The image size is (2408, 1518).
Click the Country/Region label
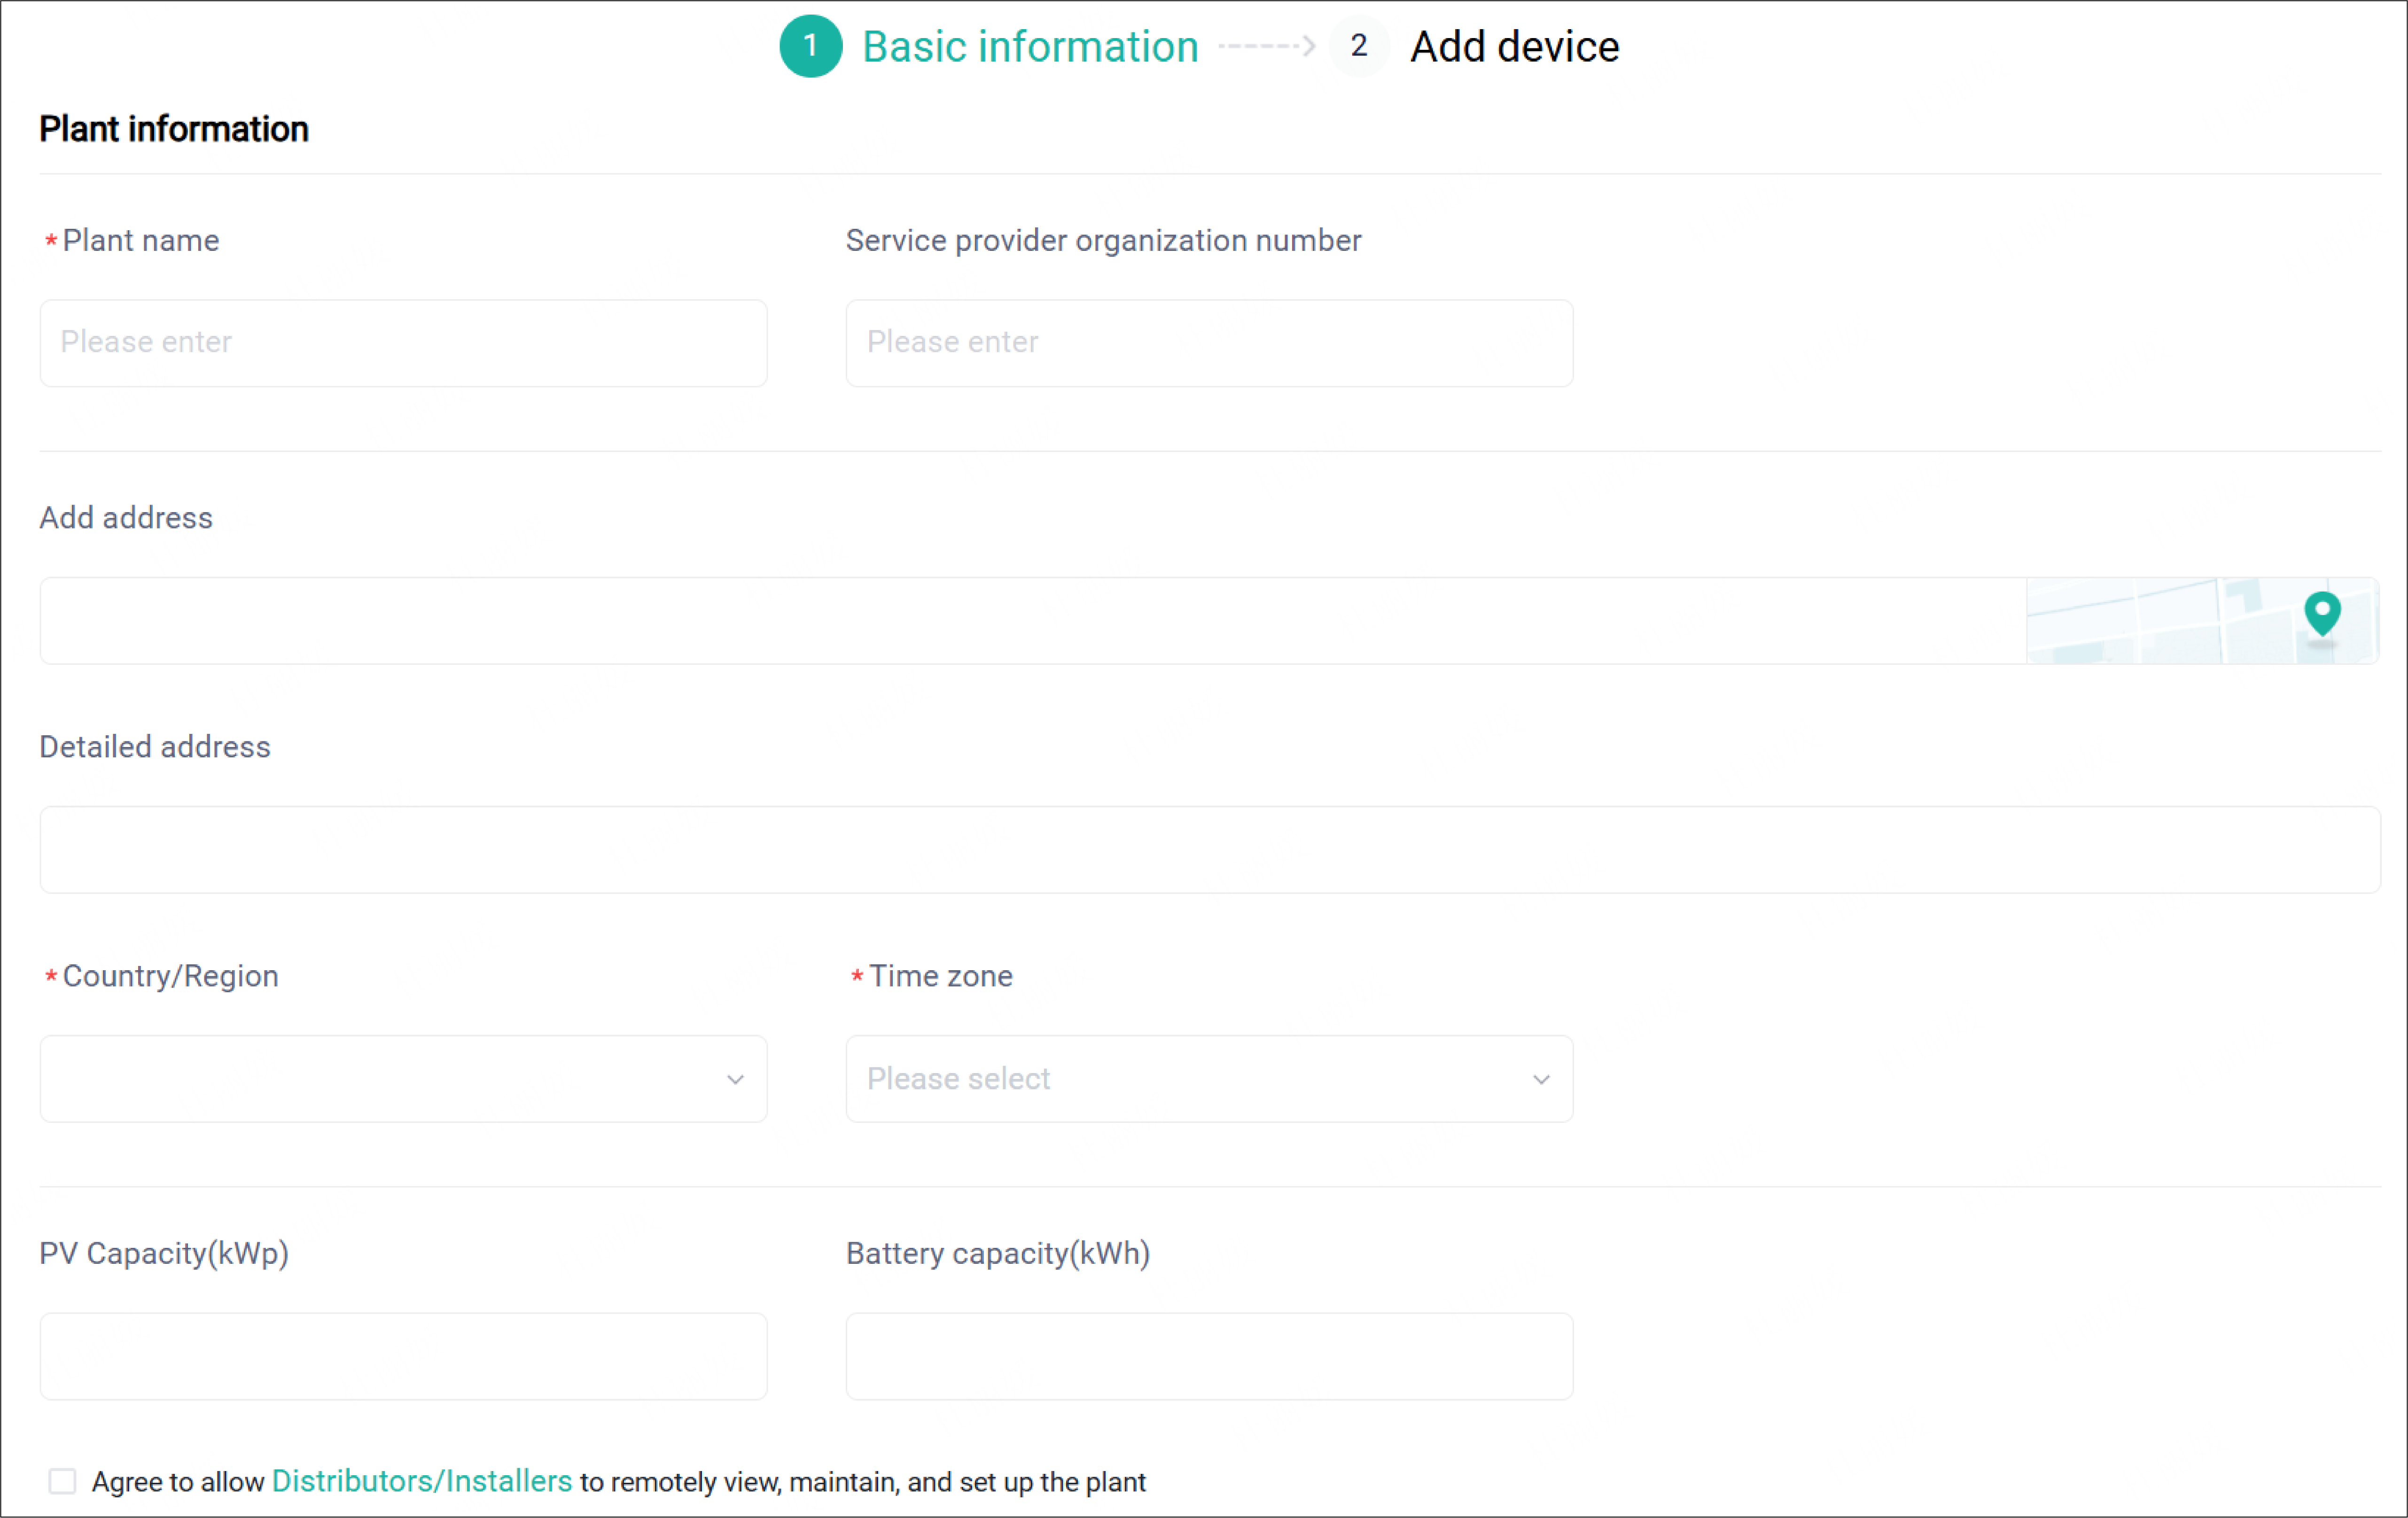click(171, 976)
